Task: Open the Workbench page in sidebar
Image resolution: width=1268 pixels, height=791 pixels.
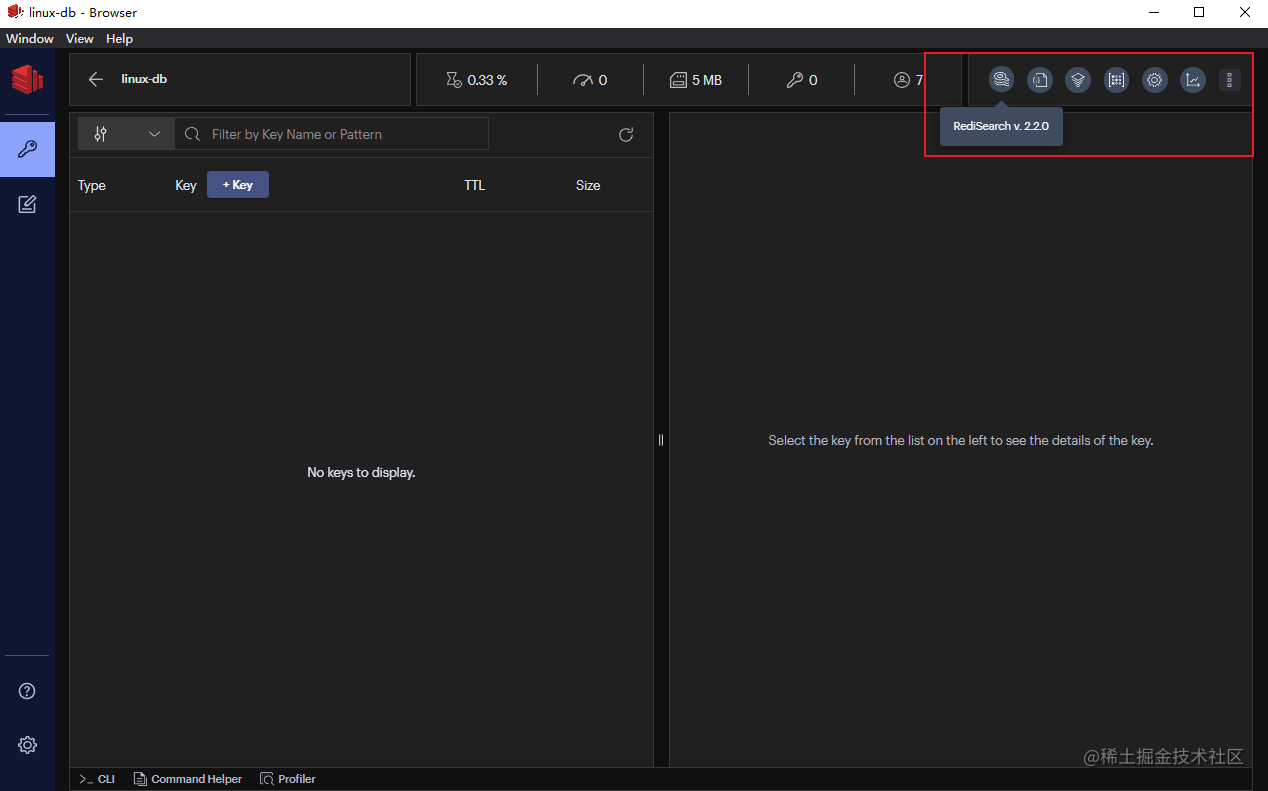Action: pos(28,204)
